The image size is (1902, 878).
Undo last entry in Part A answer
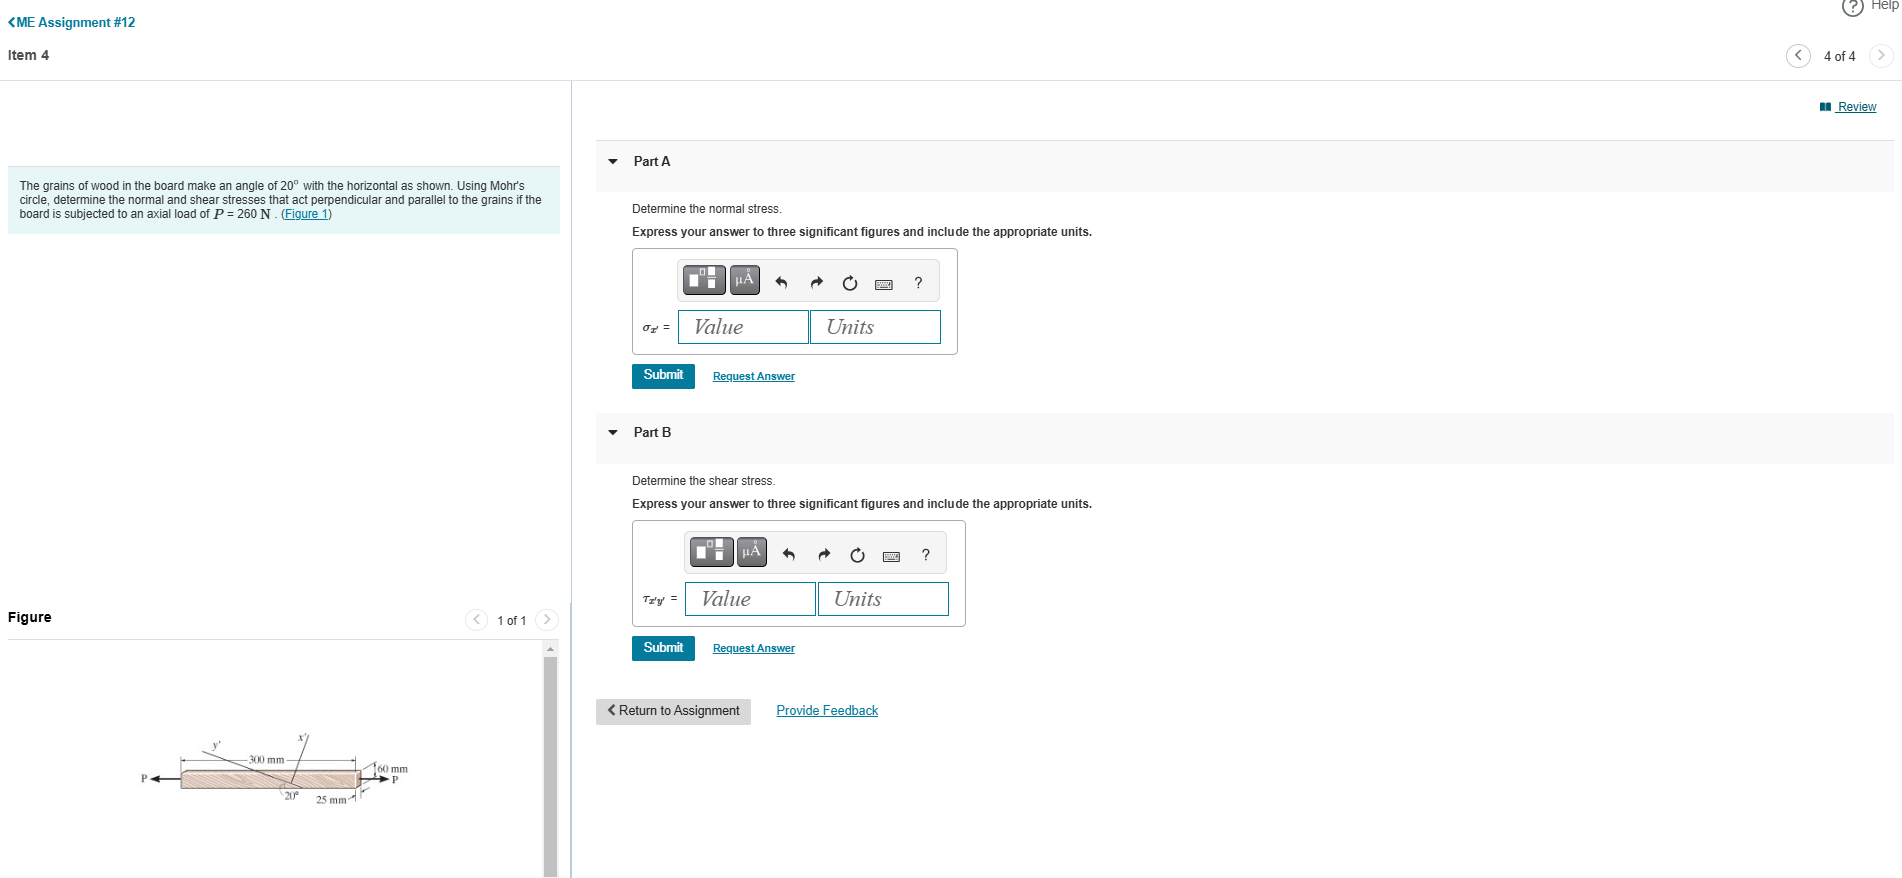781,283
